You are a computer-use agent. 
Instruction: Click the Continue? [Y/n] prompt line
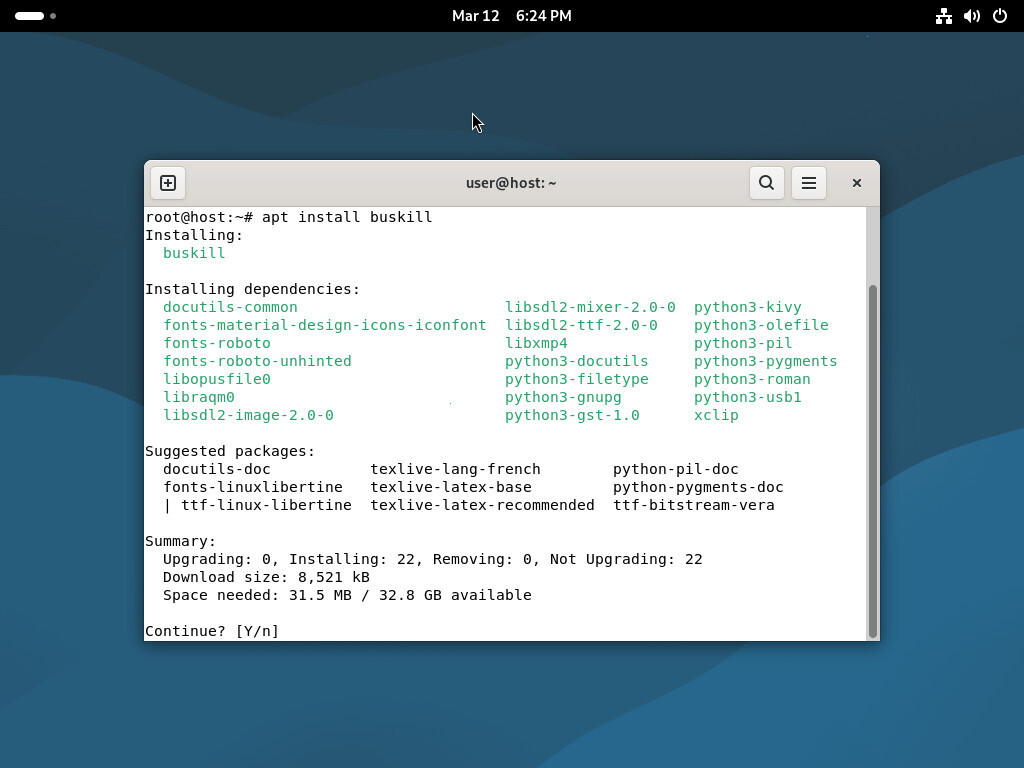tap(212, 631)
